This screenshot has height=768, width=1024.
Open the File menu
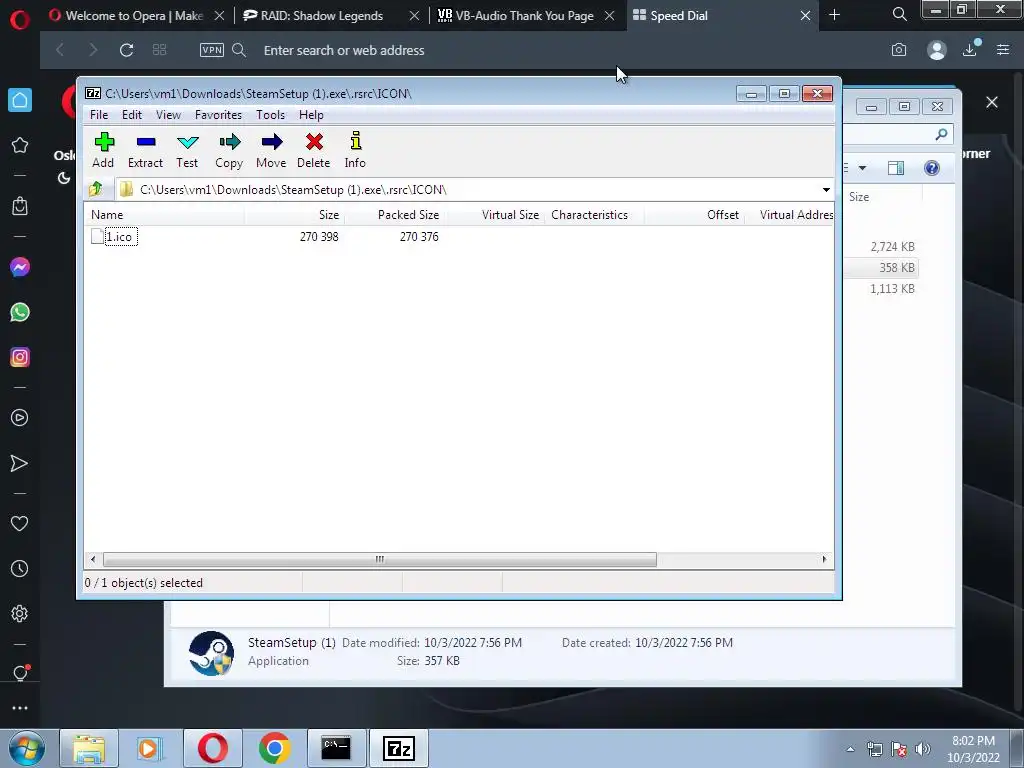pyautogui.click(x=99, y=115)
